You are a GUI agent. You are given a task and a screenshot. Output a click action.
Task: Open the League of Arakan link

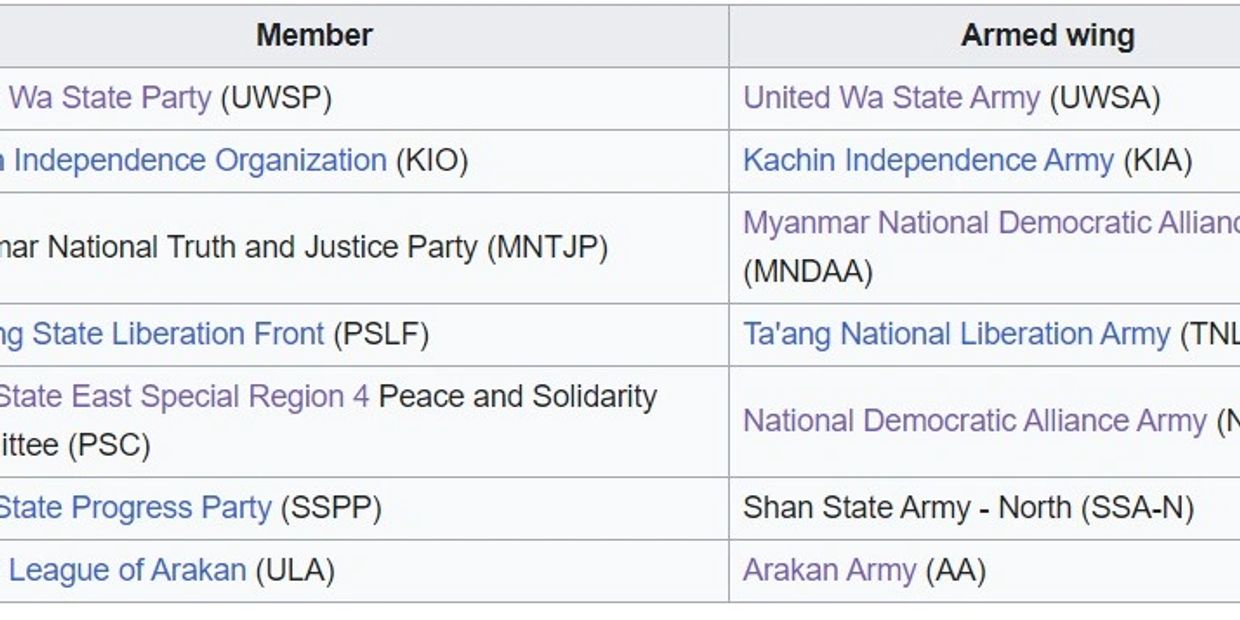tap(127, 570)
